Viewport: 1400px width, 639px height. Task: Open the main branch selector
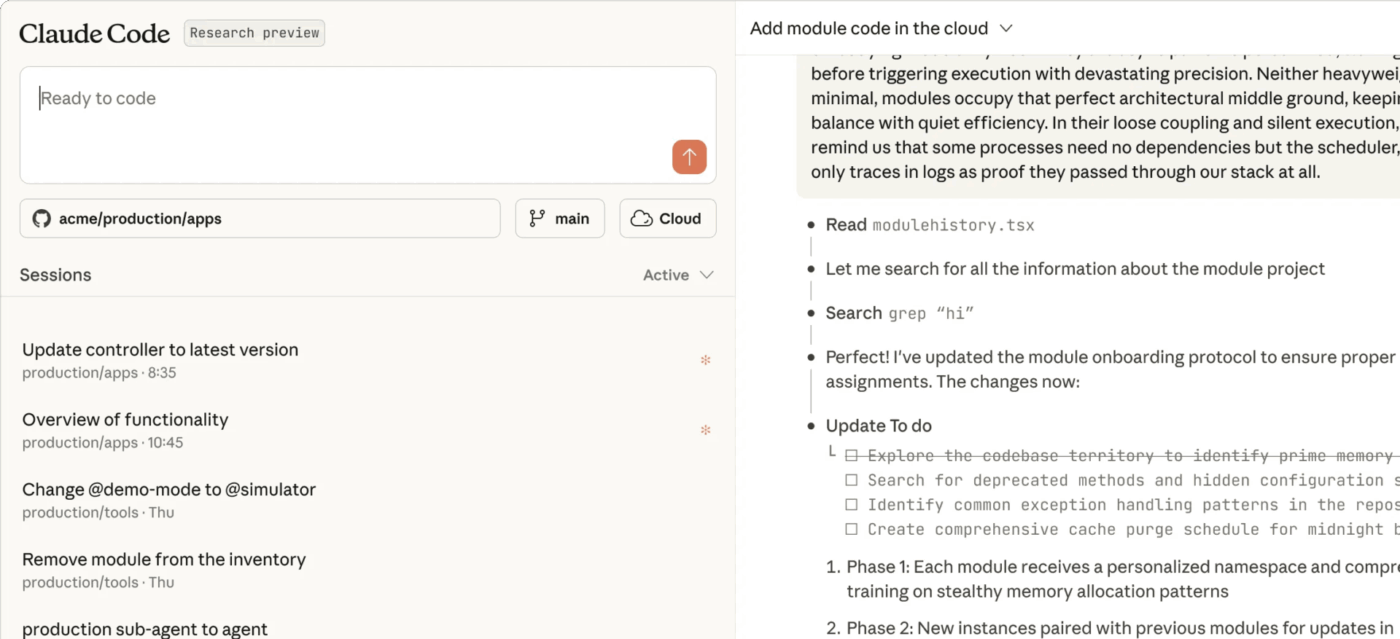click(559, 218)
